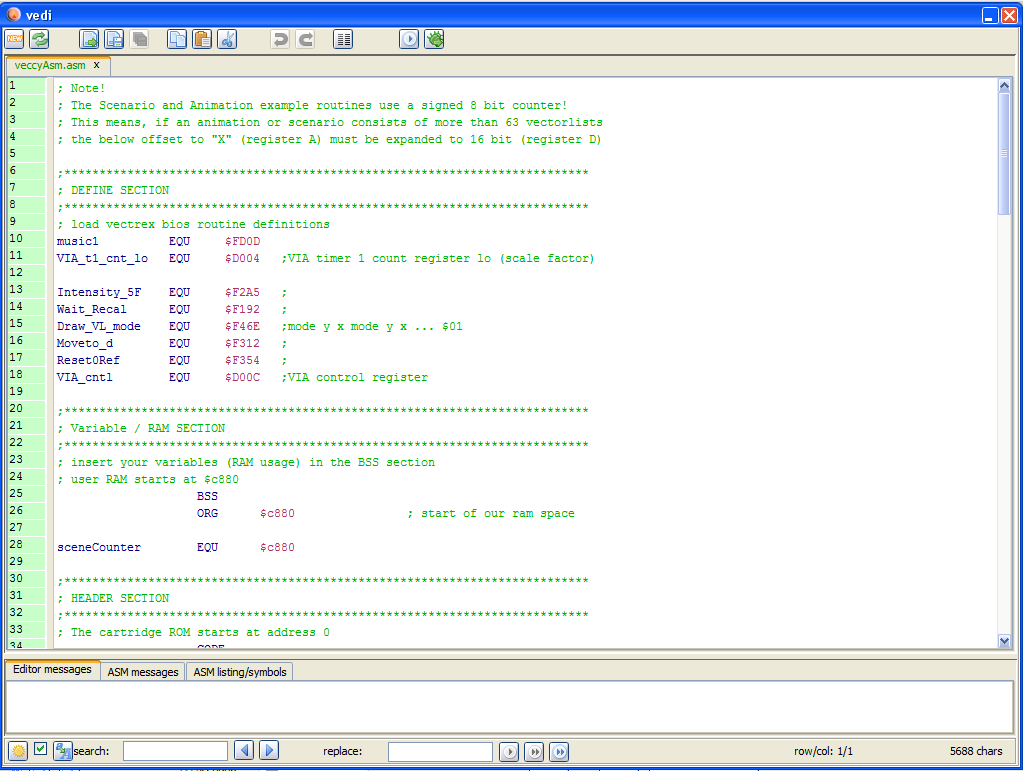The image size is (1023, 771).
Task: Click the green refresh/reload icon
Action: [x=39, y=39]
